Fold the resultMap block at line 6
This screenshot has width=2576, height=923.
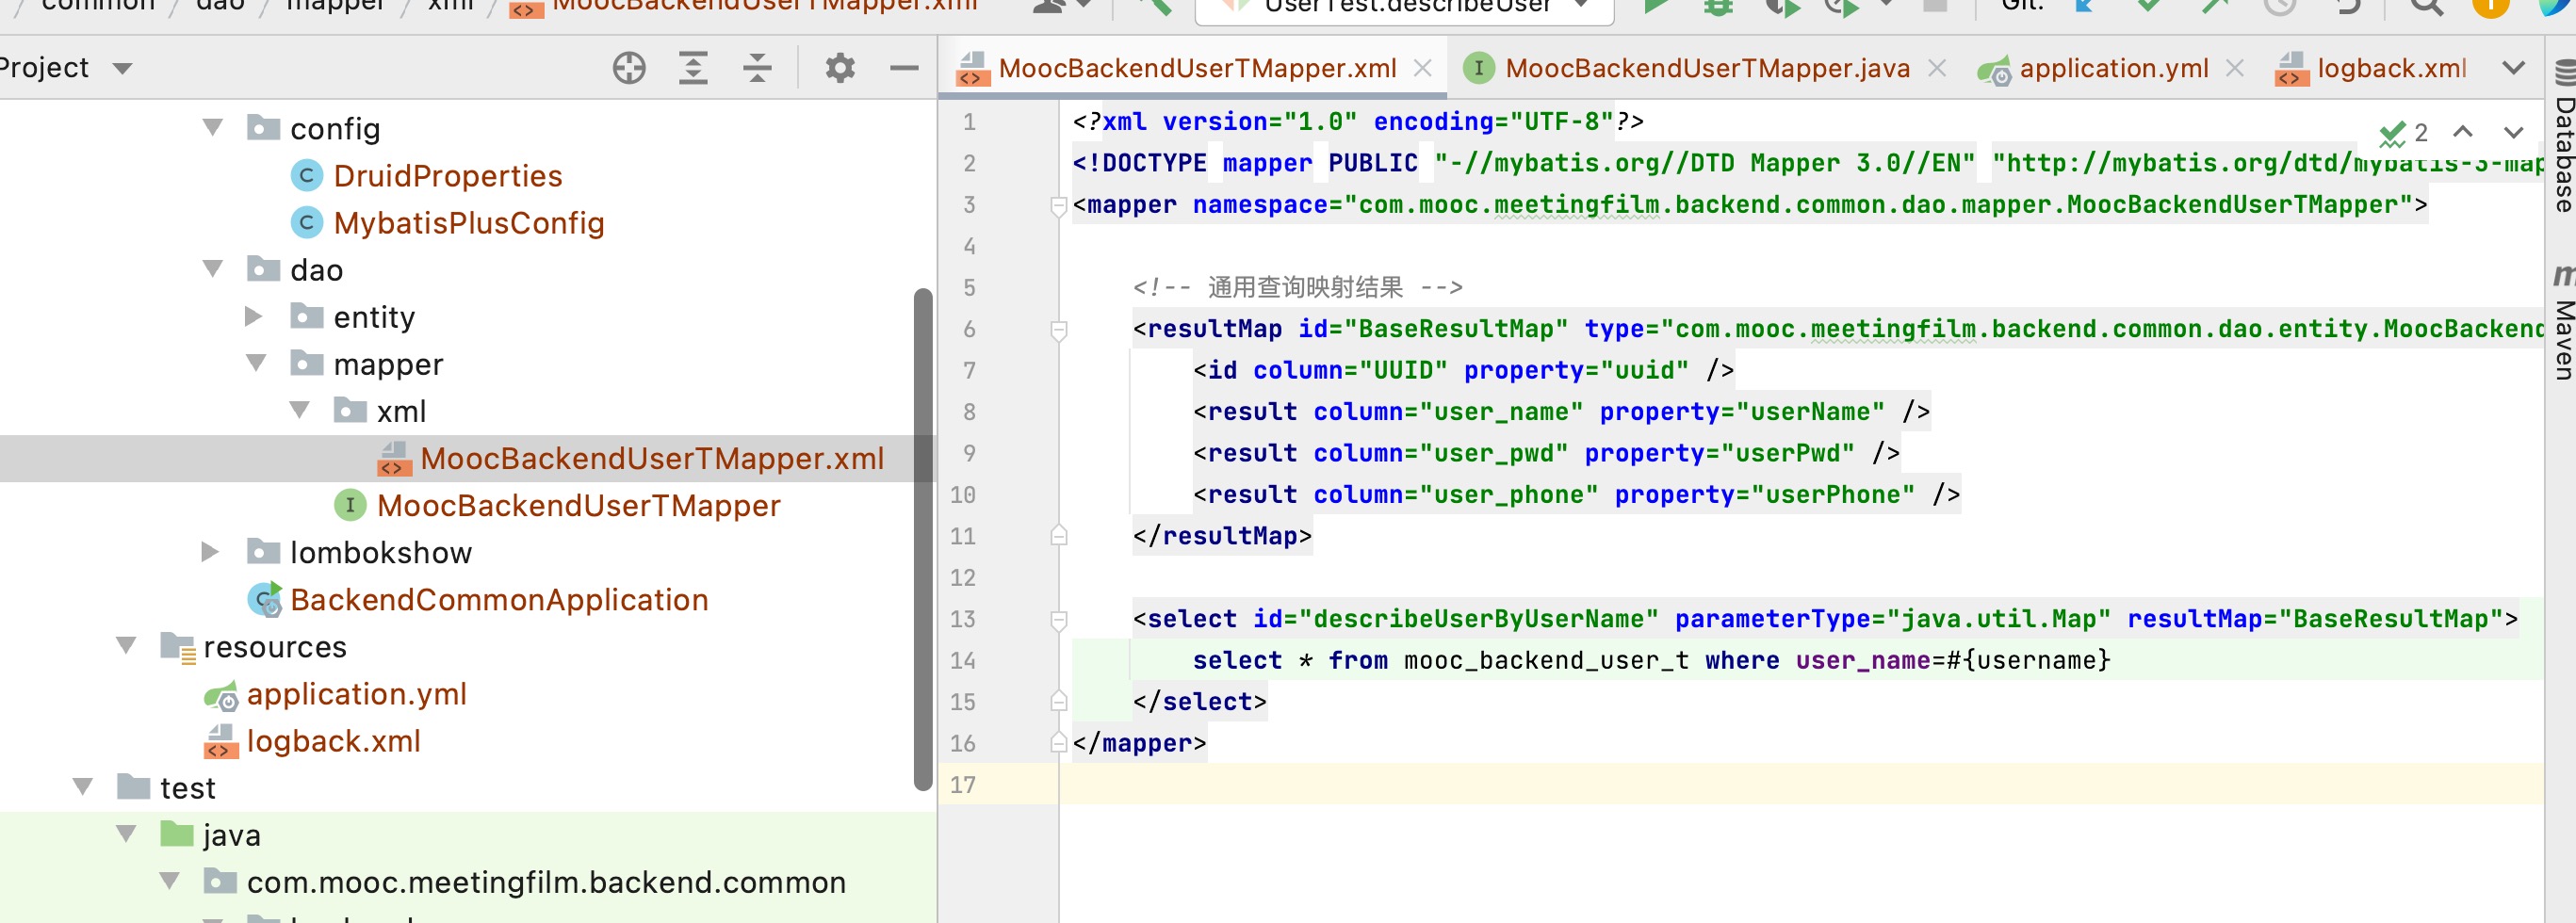tap(1059, 329)
